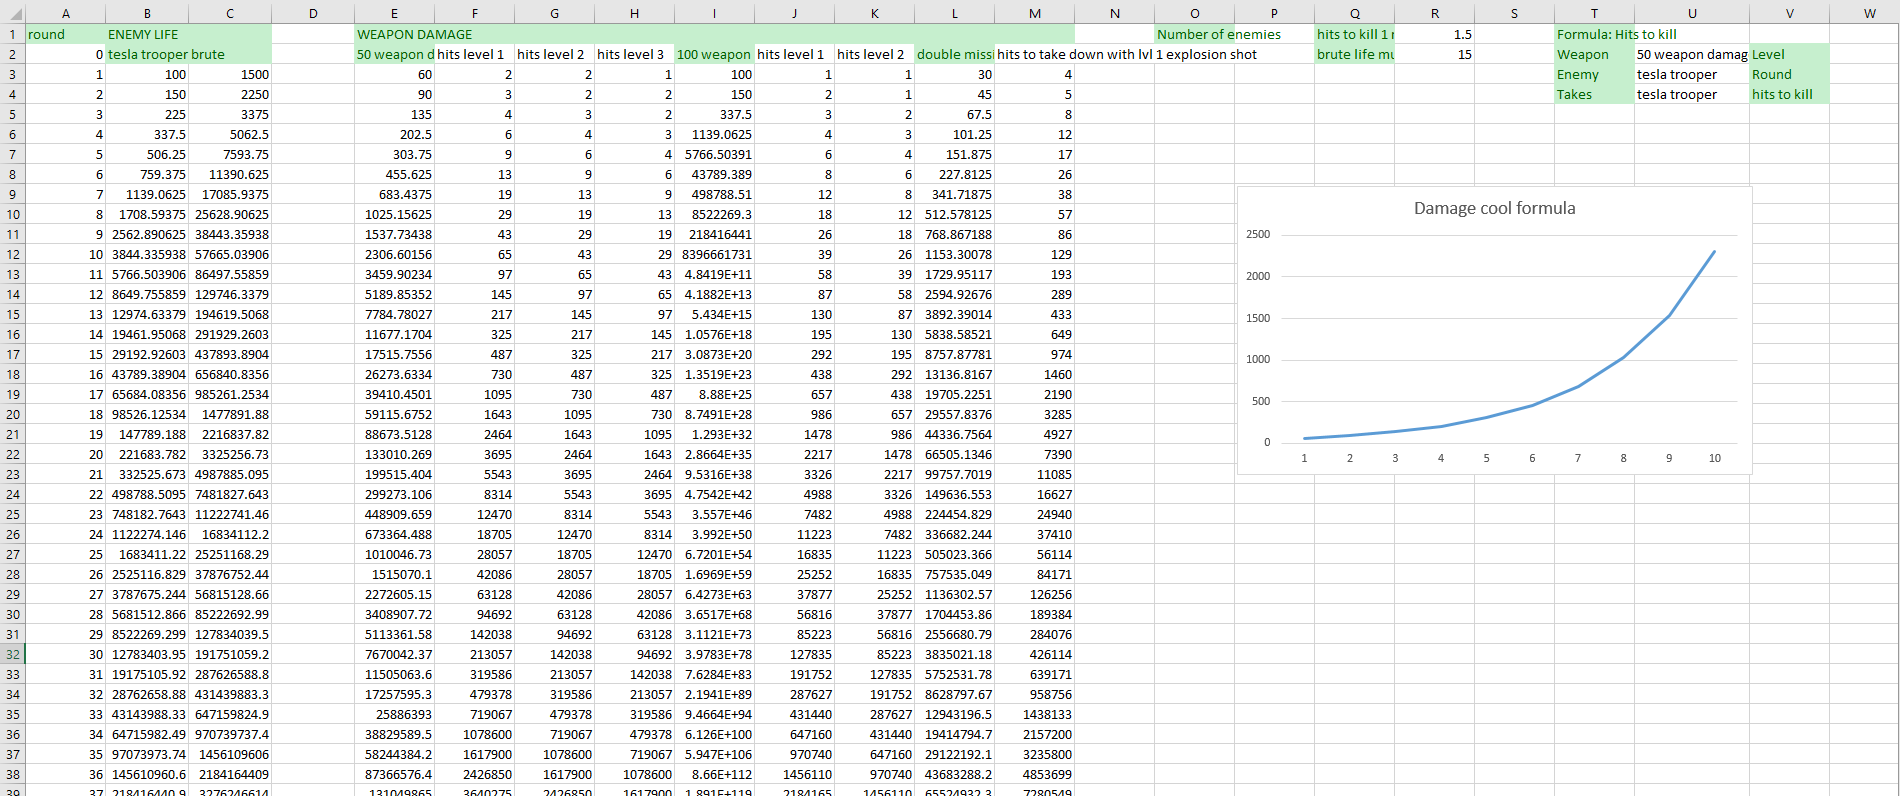
Task: Click cell with value 341.71875
Action: (x=954, y=194)
